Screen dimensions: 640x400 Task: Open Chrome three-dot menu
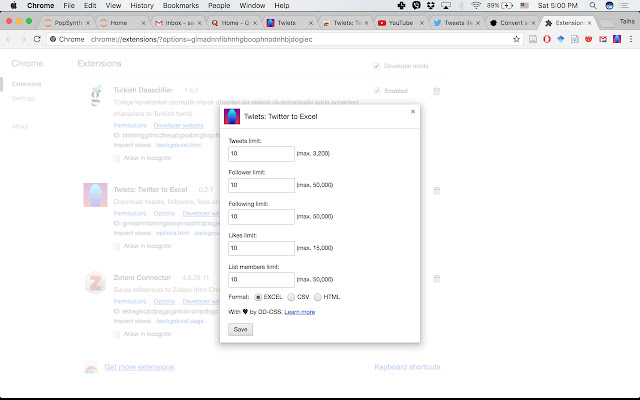coord(631,39)
